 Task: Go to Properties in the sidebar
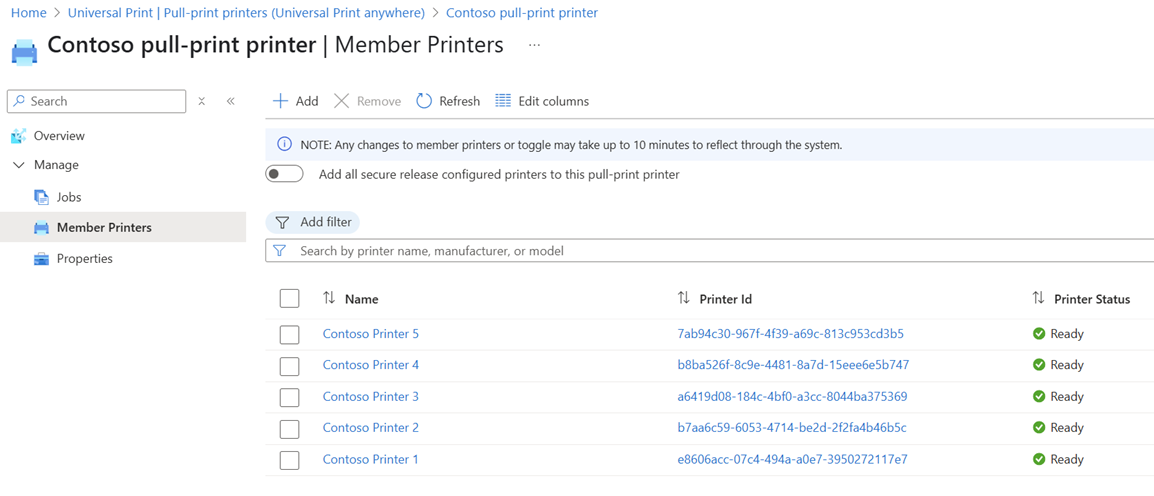pos(84,259)
